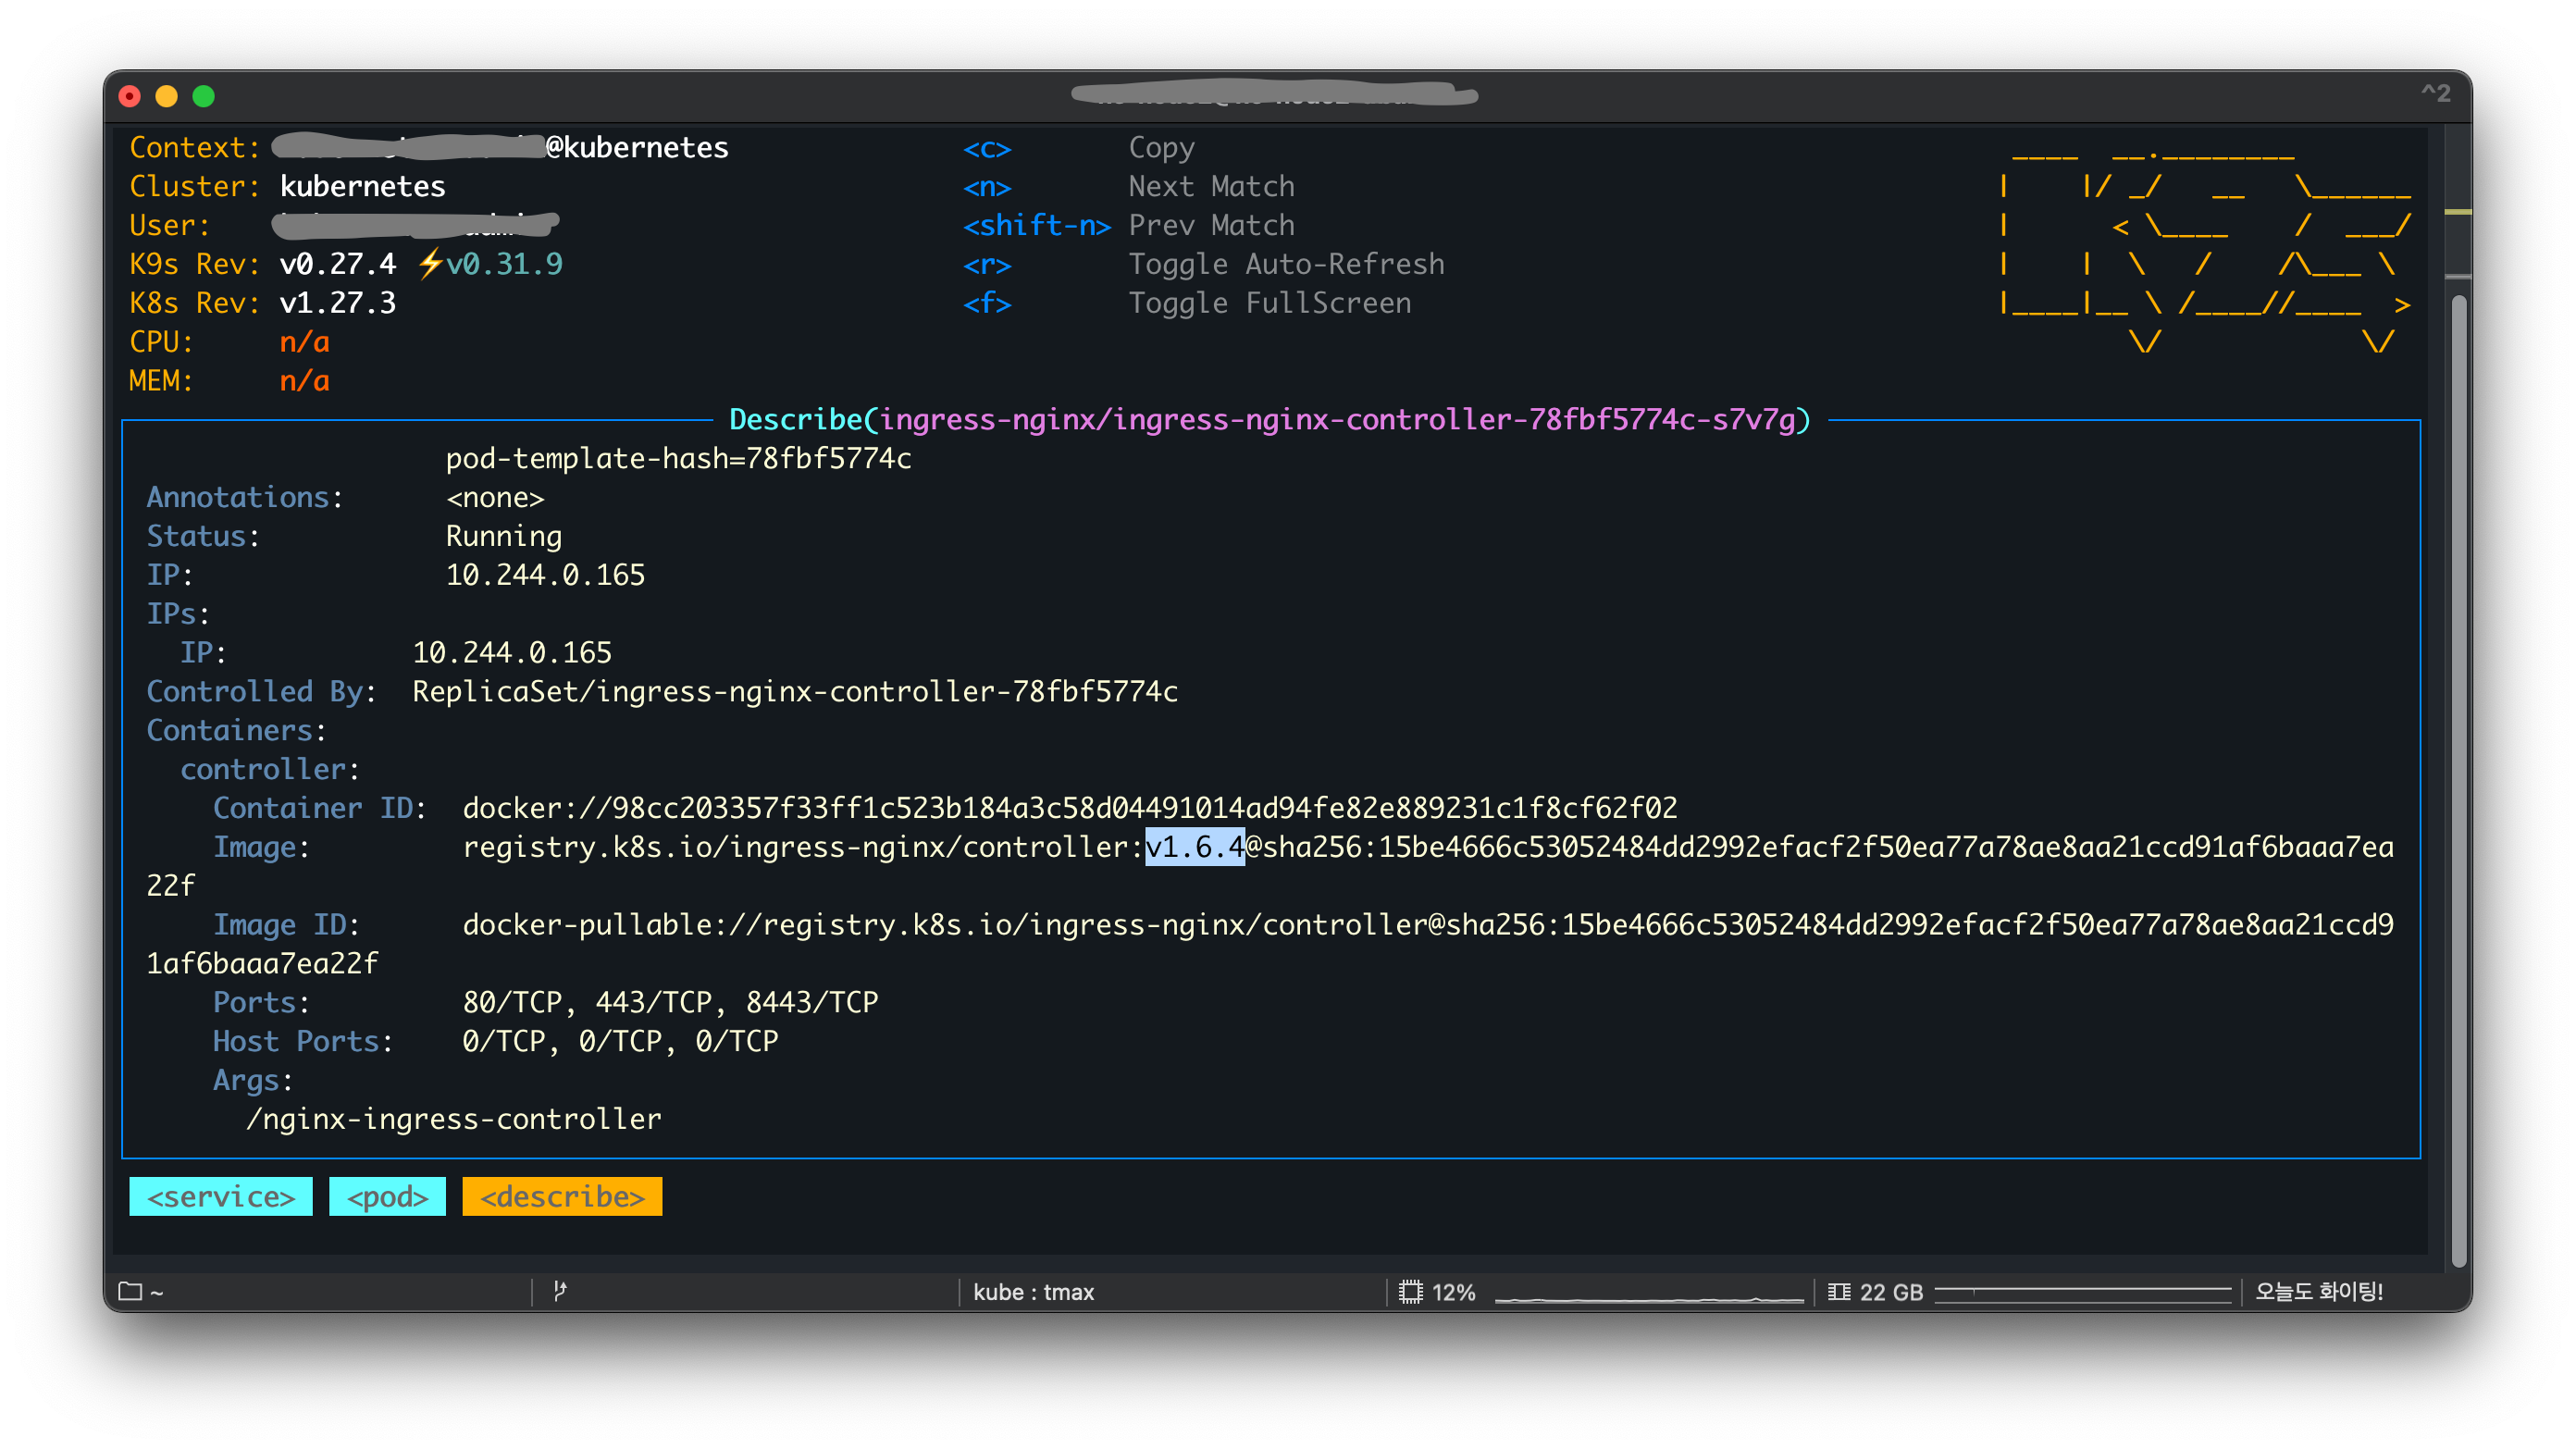Viewport: 2576px width, 1449px height.
Task: Select the <describe> breadcrumb
Action: coord(562,1196)
